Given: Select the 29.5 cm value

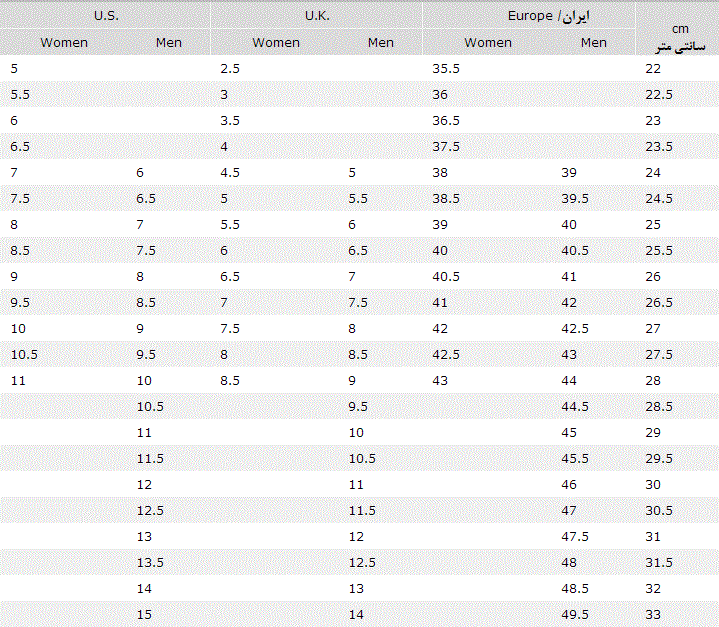Looking at the screenshot, I should [x=659, y=459].
